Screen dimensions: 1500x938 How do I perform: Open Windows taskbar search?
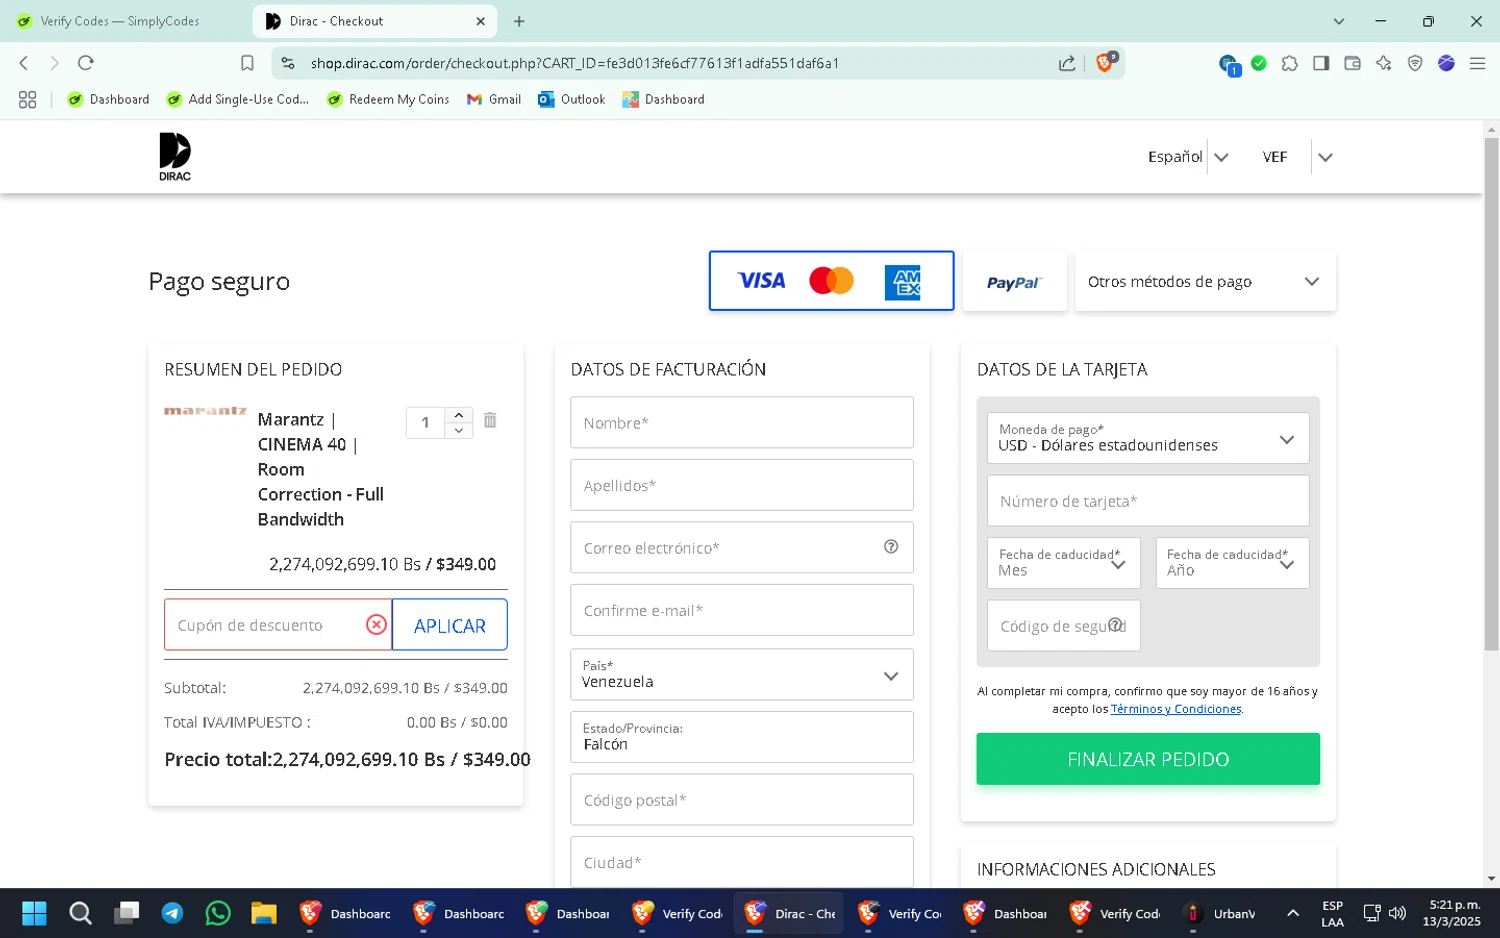(80, 913)
